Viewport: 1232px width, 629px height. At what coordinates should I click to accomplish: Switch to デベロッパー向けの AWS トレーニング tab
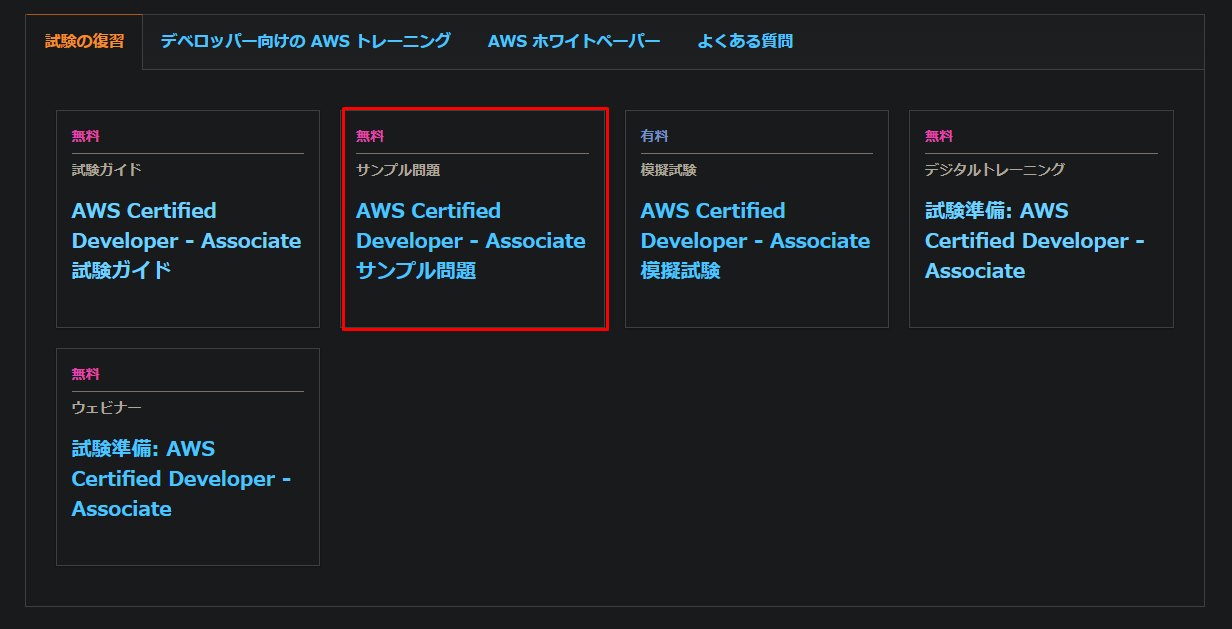tap(305, 41)
